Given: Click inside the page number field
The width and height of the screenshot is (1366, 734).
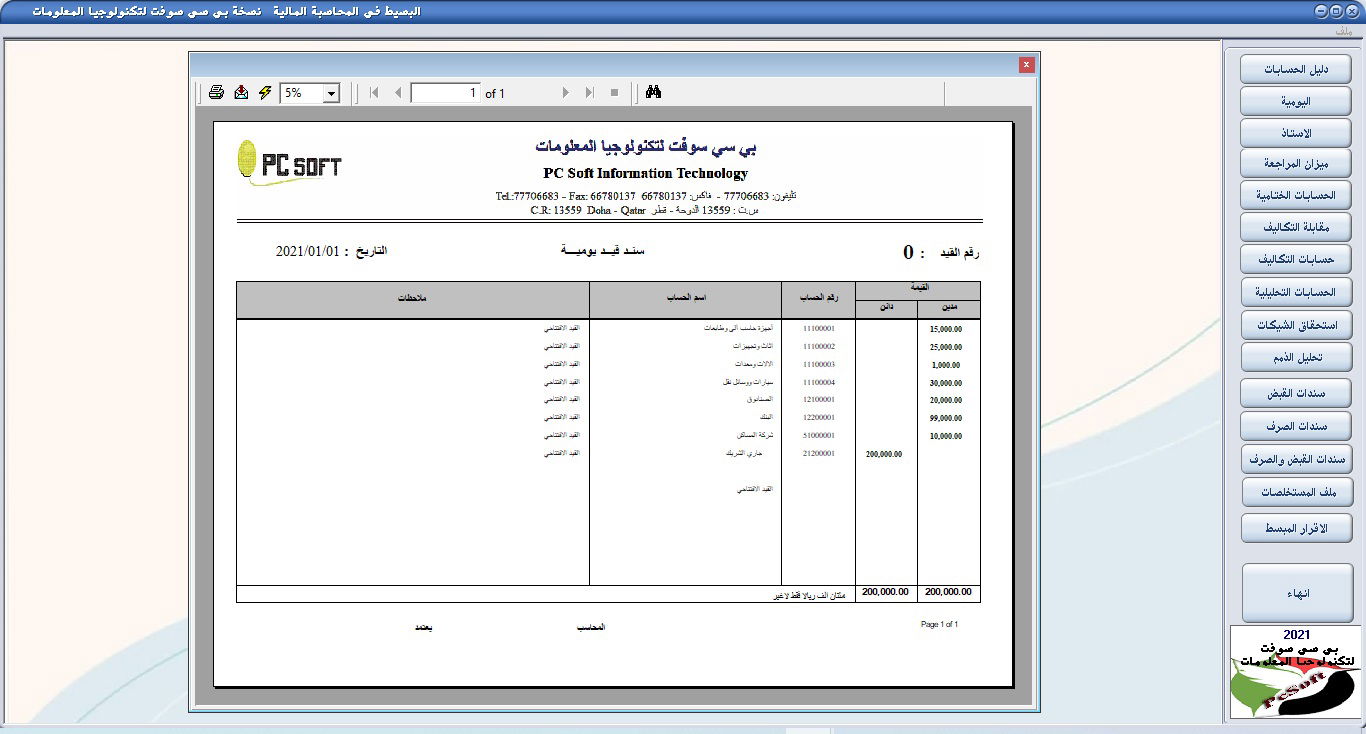Looking at the screenshot, I should tap(445, 91).
